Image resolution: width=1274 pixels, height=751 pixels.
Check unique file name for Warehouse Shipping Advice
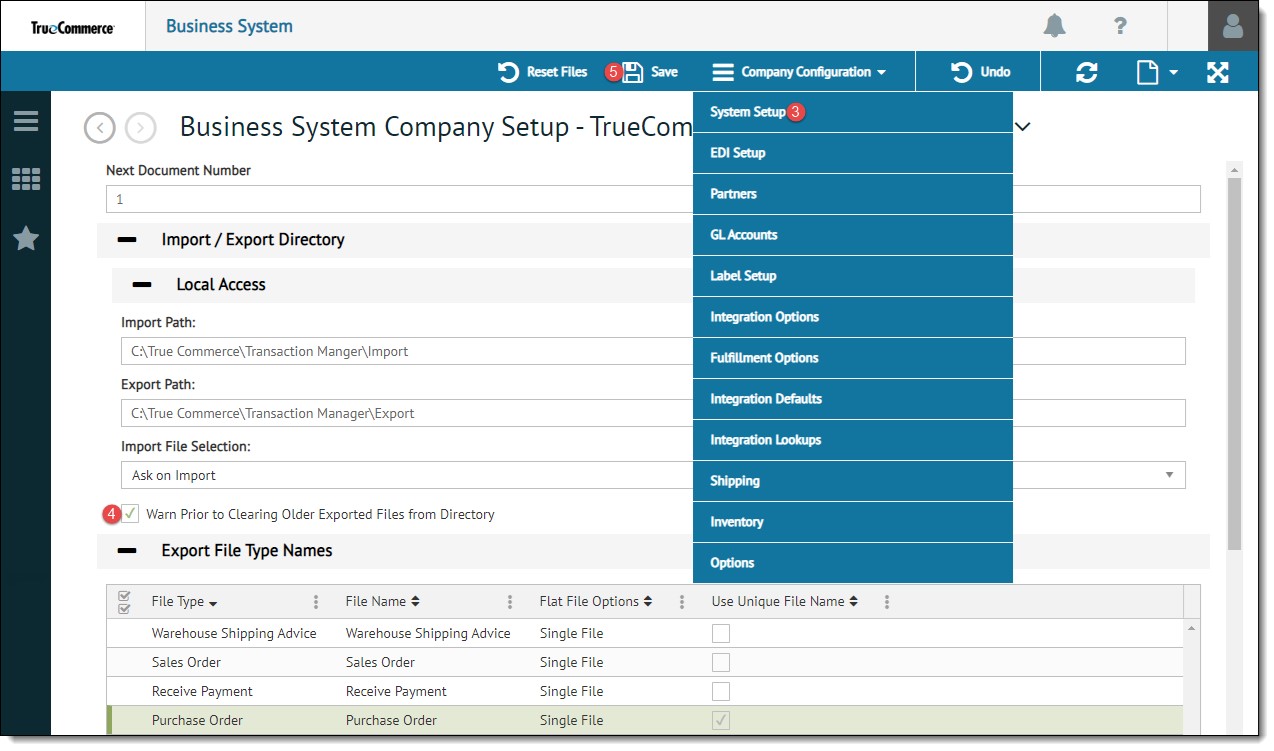tap(720, 633)
